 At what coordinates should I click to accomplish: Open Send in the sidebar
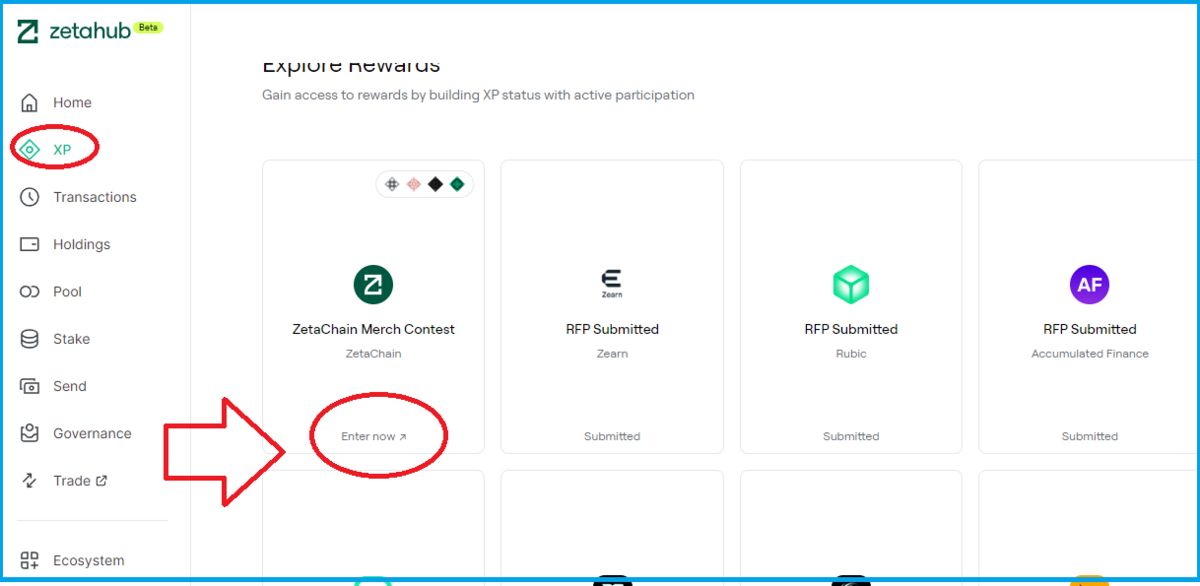coord(69,386)
